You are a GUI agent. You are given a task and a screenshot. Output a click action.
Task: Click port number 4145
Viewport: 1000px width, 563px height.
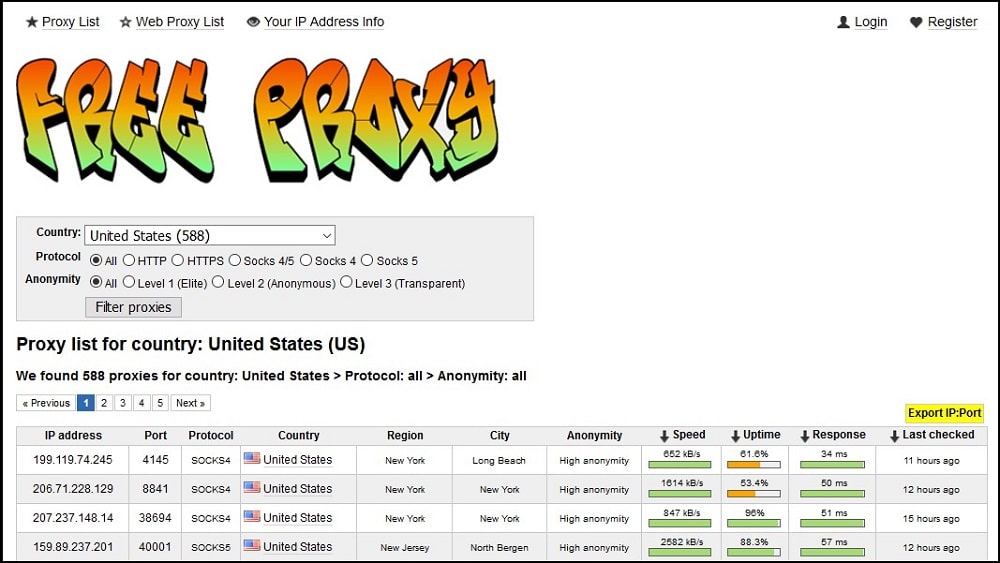(x=155, y=460)
